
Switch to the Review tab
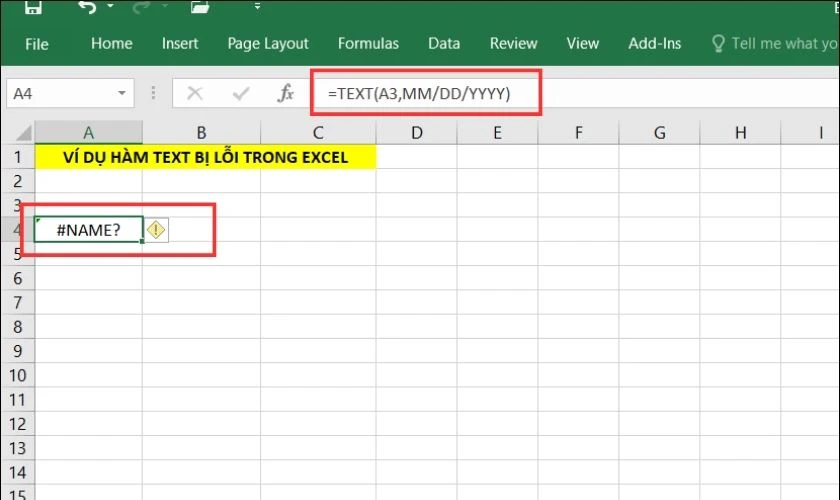(x=513, y=43)
